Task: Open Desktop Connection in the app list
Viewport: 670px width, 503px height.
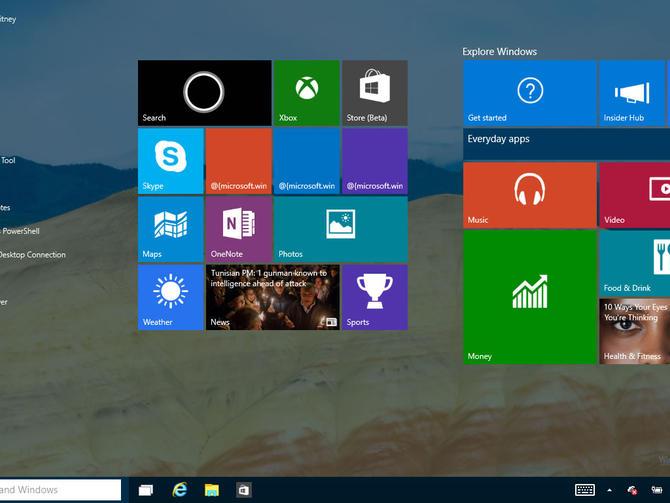Action: click(x=32, y=255)
